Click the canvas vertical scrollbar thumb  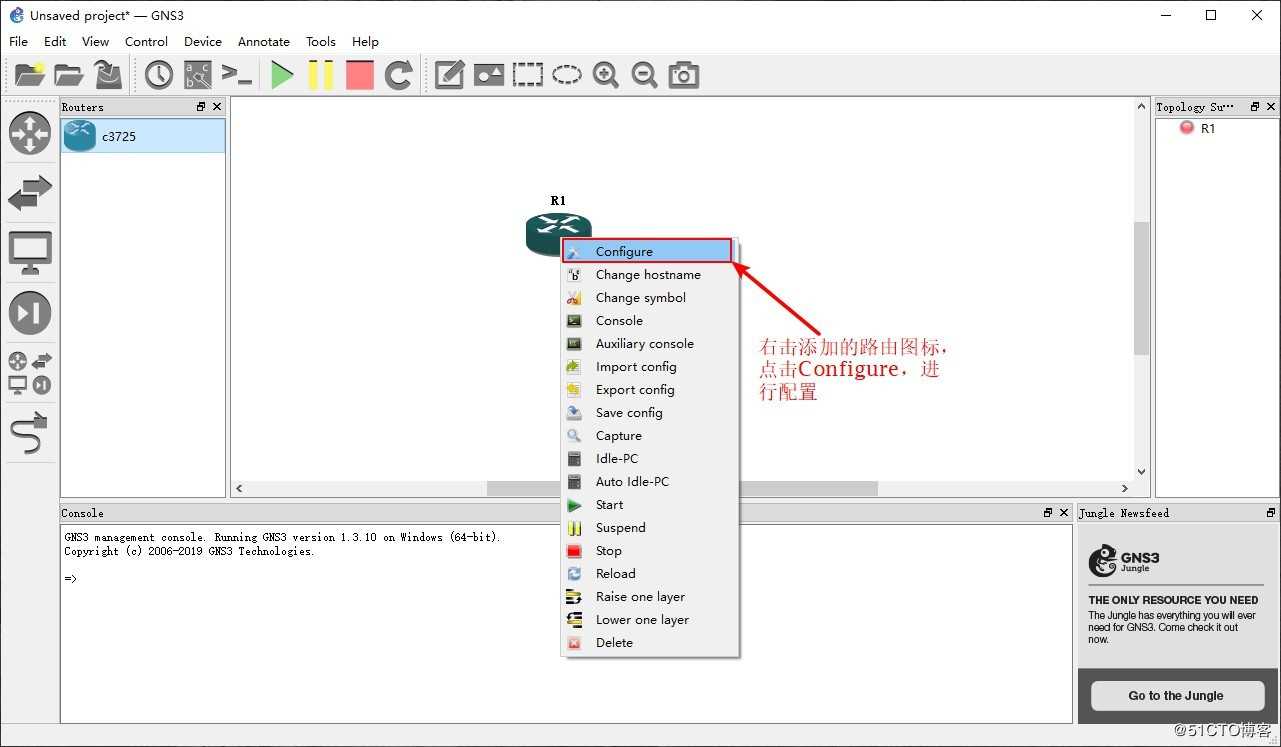click(x=1141, y=288)
